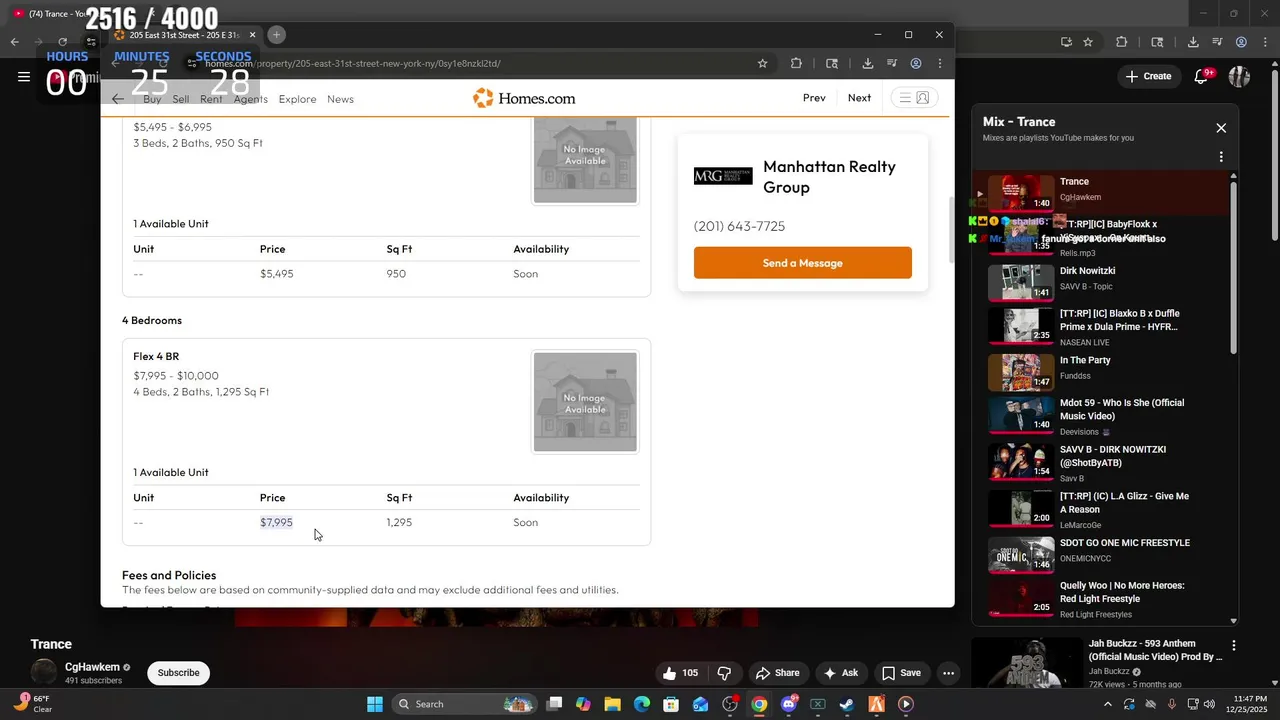
Task: Dislike the Trance video on YouTube
Action: coord(725,673)
